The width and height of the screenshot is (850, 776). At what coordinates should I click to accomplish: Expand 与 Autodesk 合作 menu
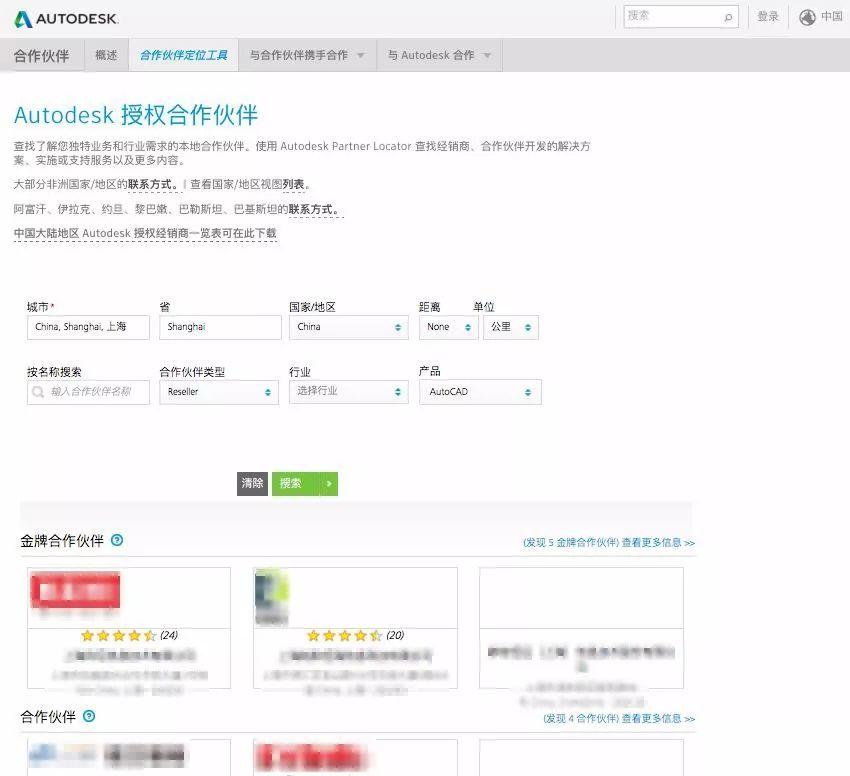coord(440,55)
